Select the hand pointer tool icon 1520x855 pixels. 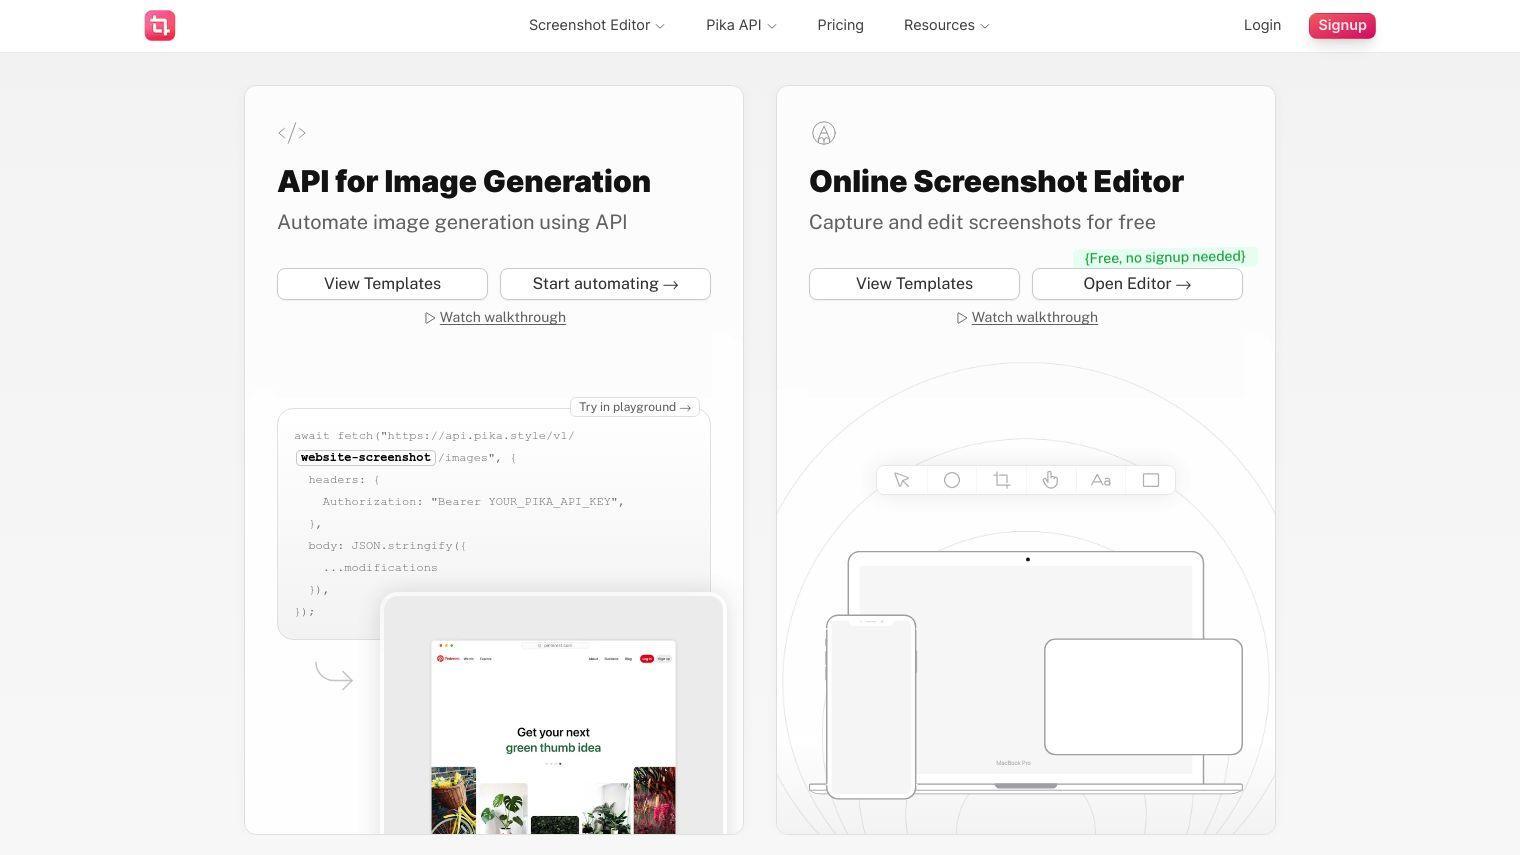pyautogui.click(x=1050, y=480)
